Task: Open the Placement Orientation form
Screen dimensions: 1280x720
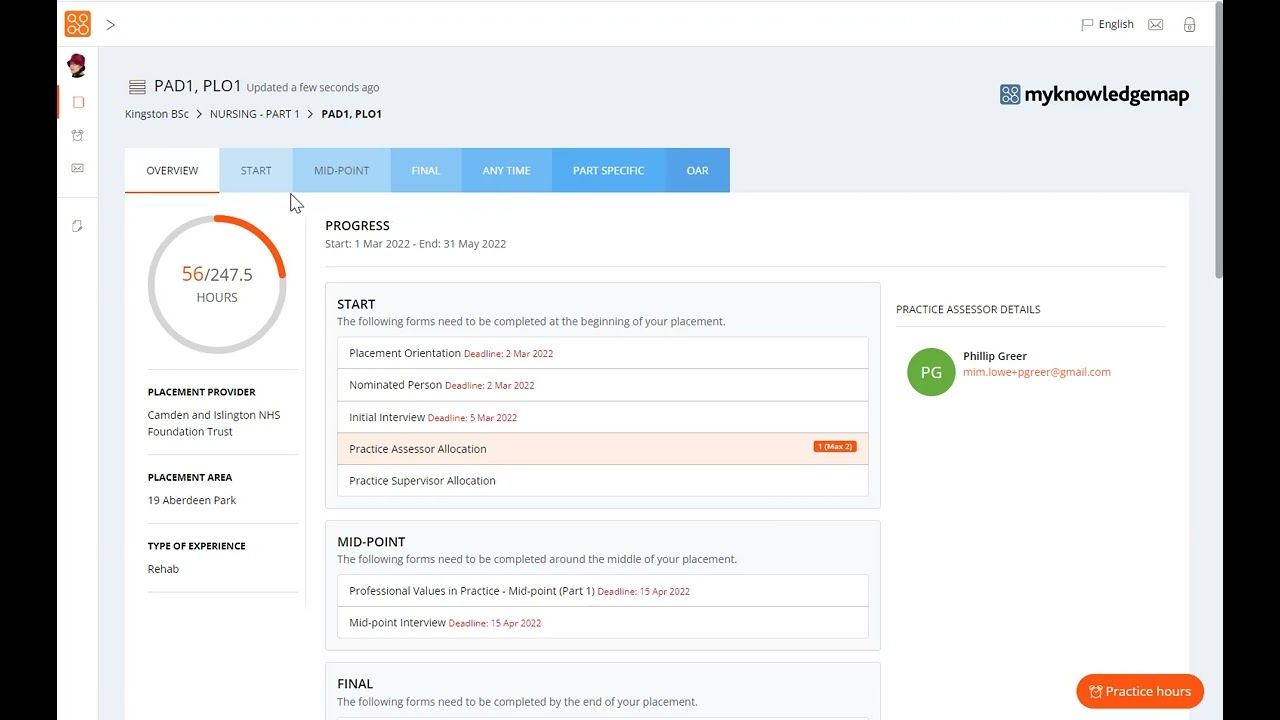Action: pyautogui.click(x=603, y=353)
